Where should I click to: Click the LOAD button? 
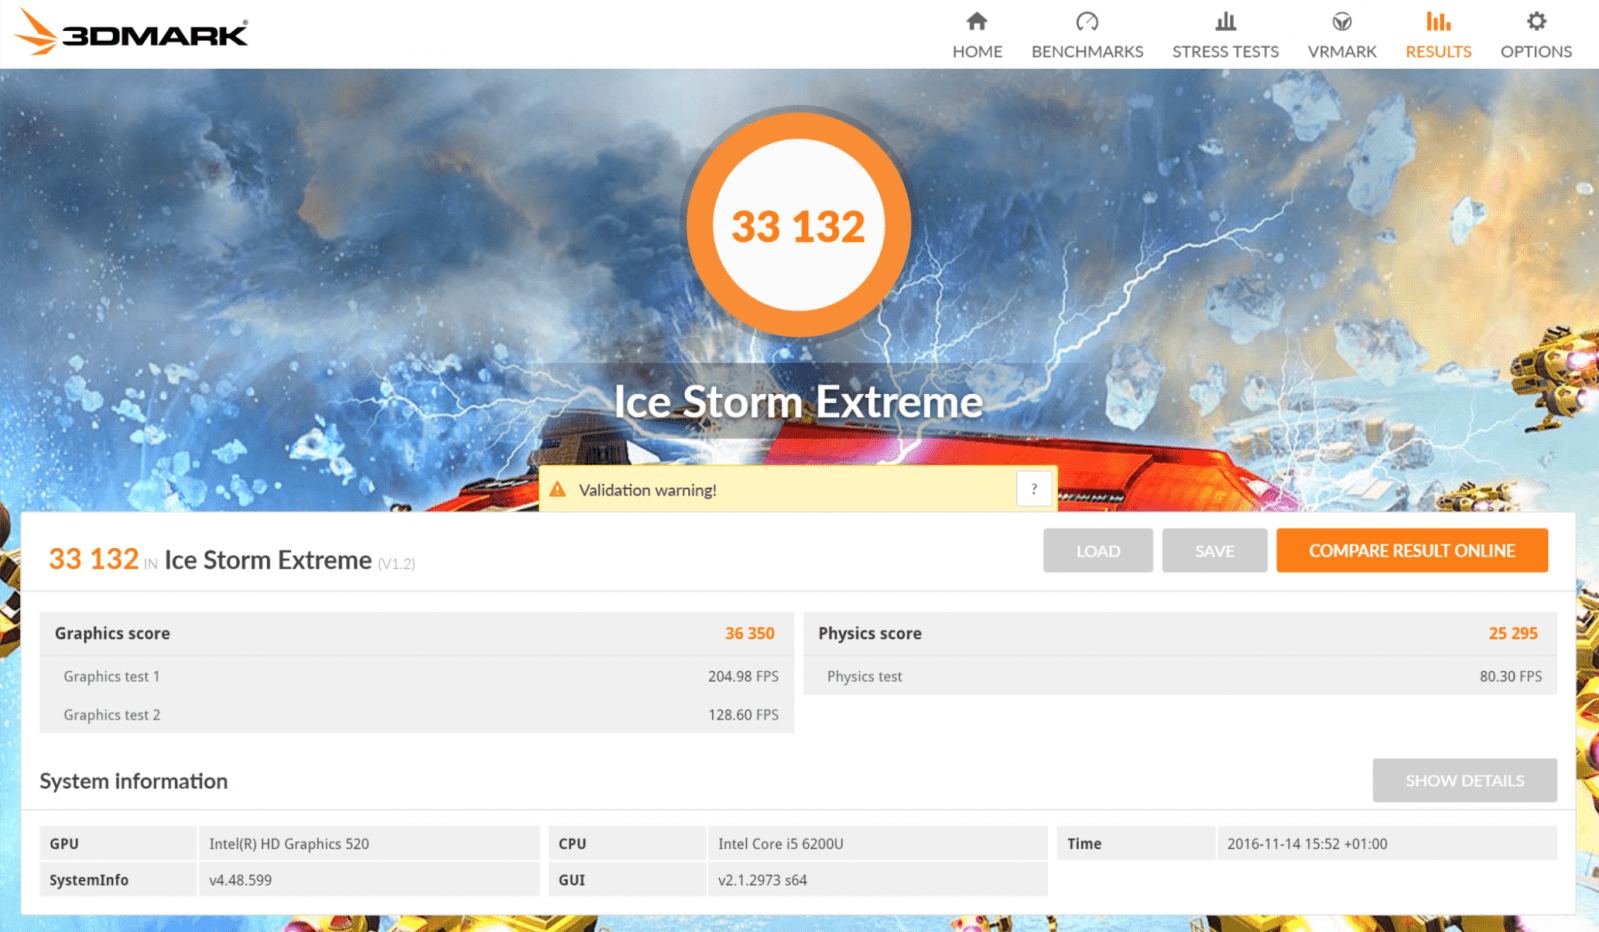[1098, 551]
